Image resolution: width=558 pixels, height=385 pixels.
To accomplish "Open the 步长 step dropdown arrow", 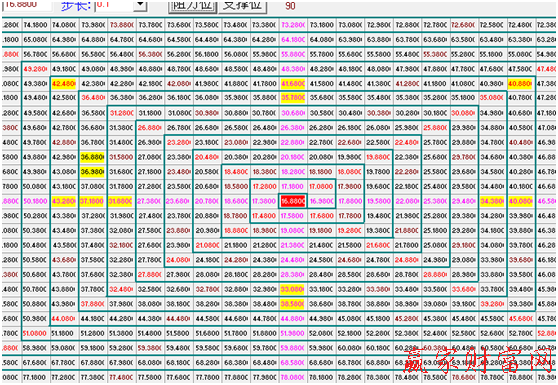I will click(x=141, y=5).
